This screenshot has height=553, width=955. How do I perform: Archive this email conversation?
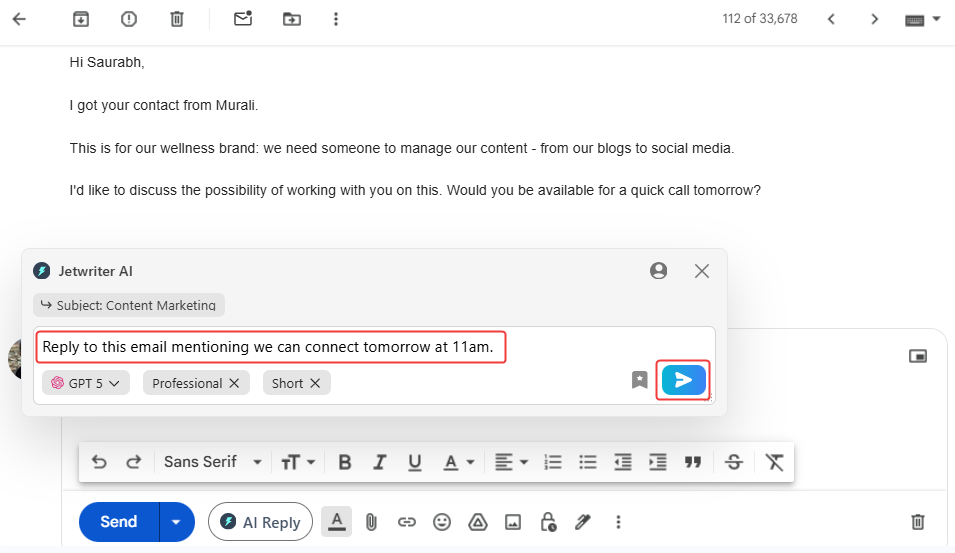pyautogui.click(x=81, y=19)
